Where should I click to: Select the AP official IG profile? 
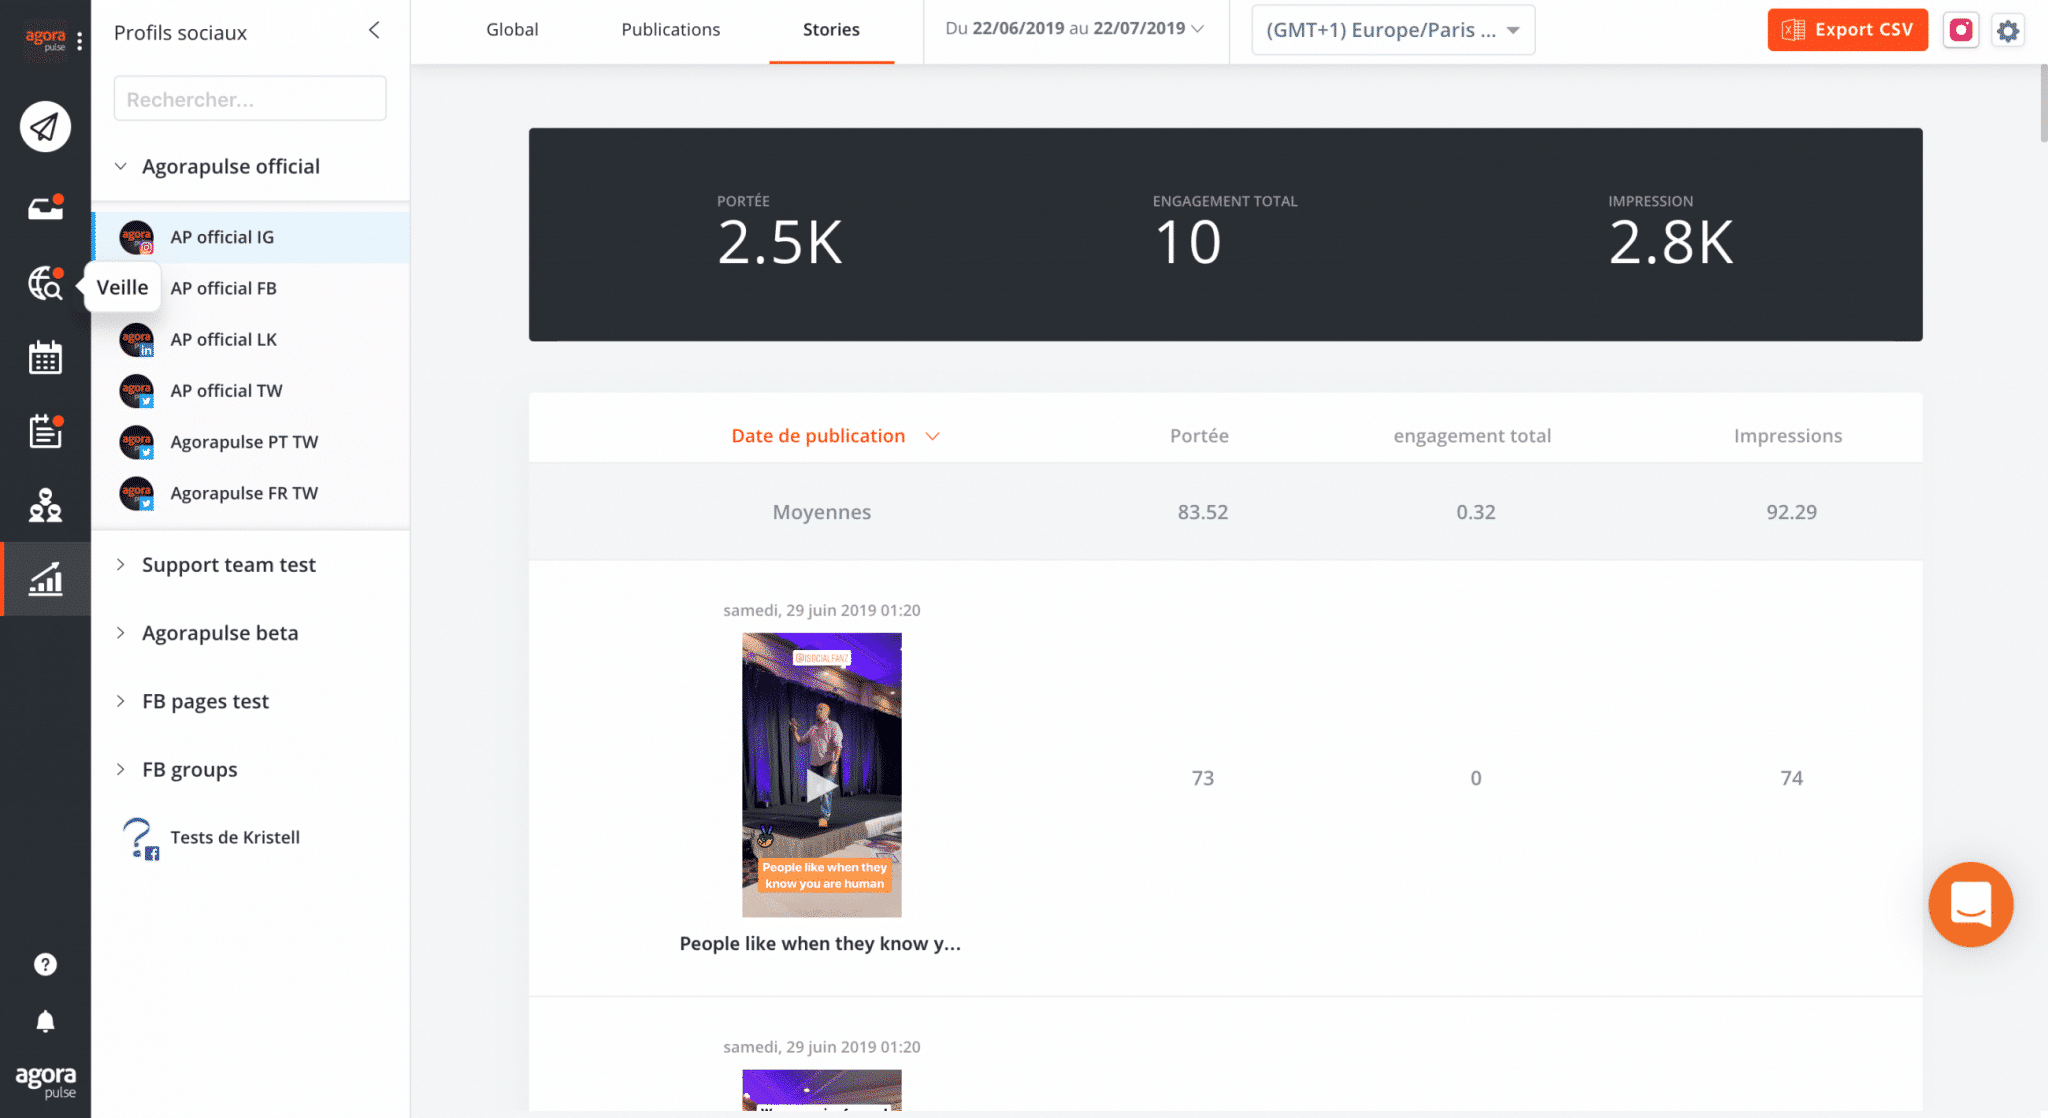coord(250,237)
